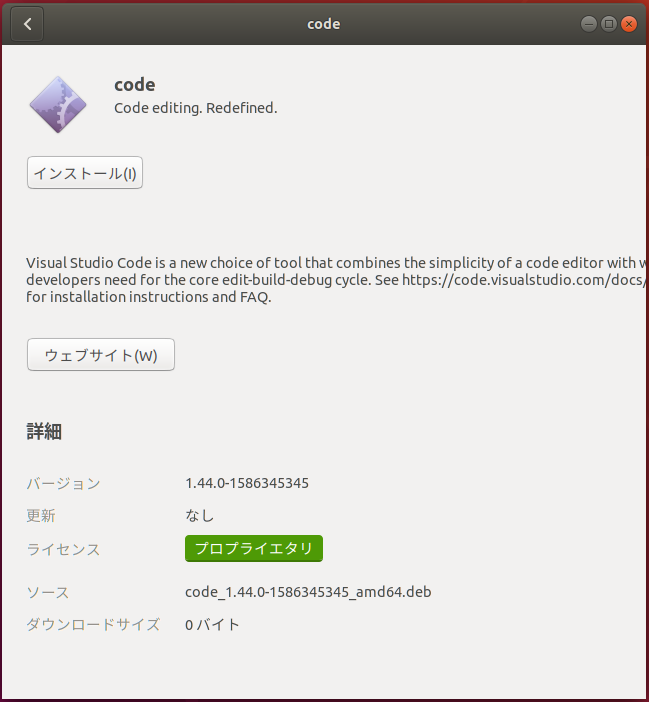Click the back arrow in the header
Image resolution: width=649 pixels, height=702 pixels.
click(27, 24)
